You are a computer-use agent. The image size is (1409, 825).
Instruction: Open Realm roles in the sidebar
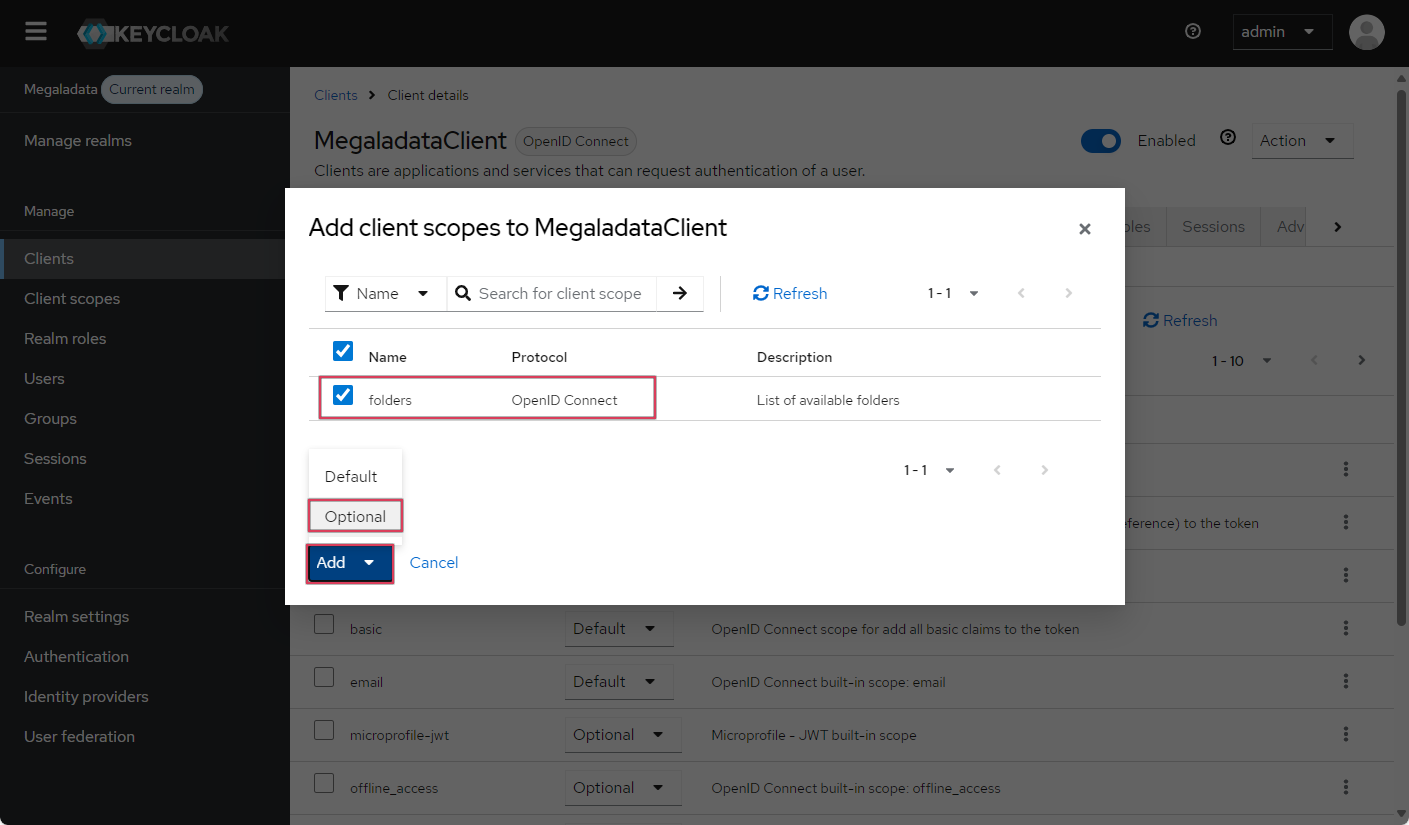coord(145,339)
